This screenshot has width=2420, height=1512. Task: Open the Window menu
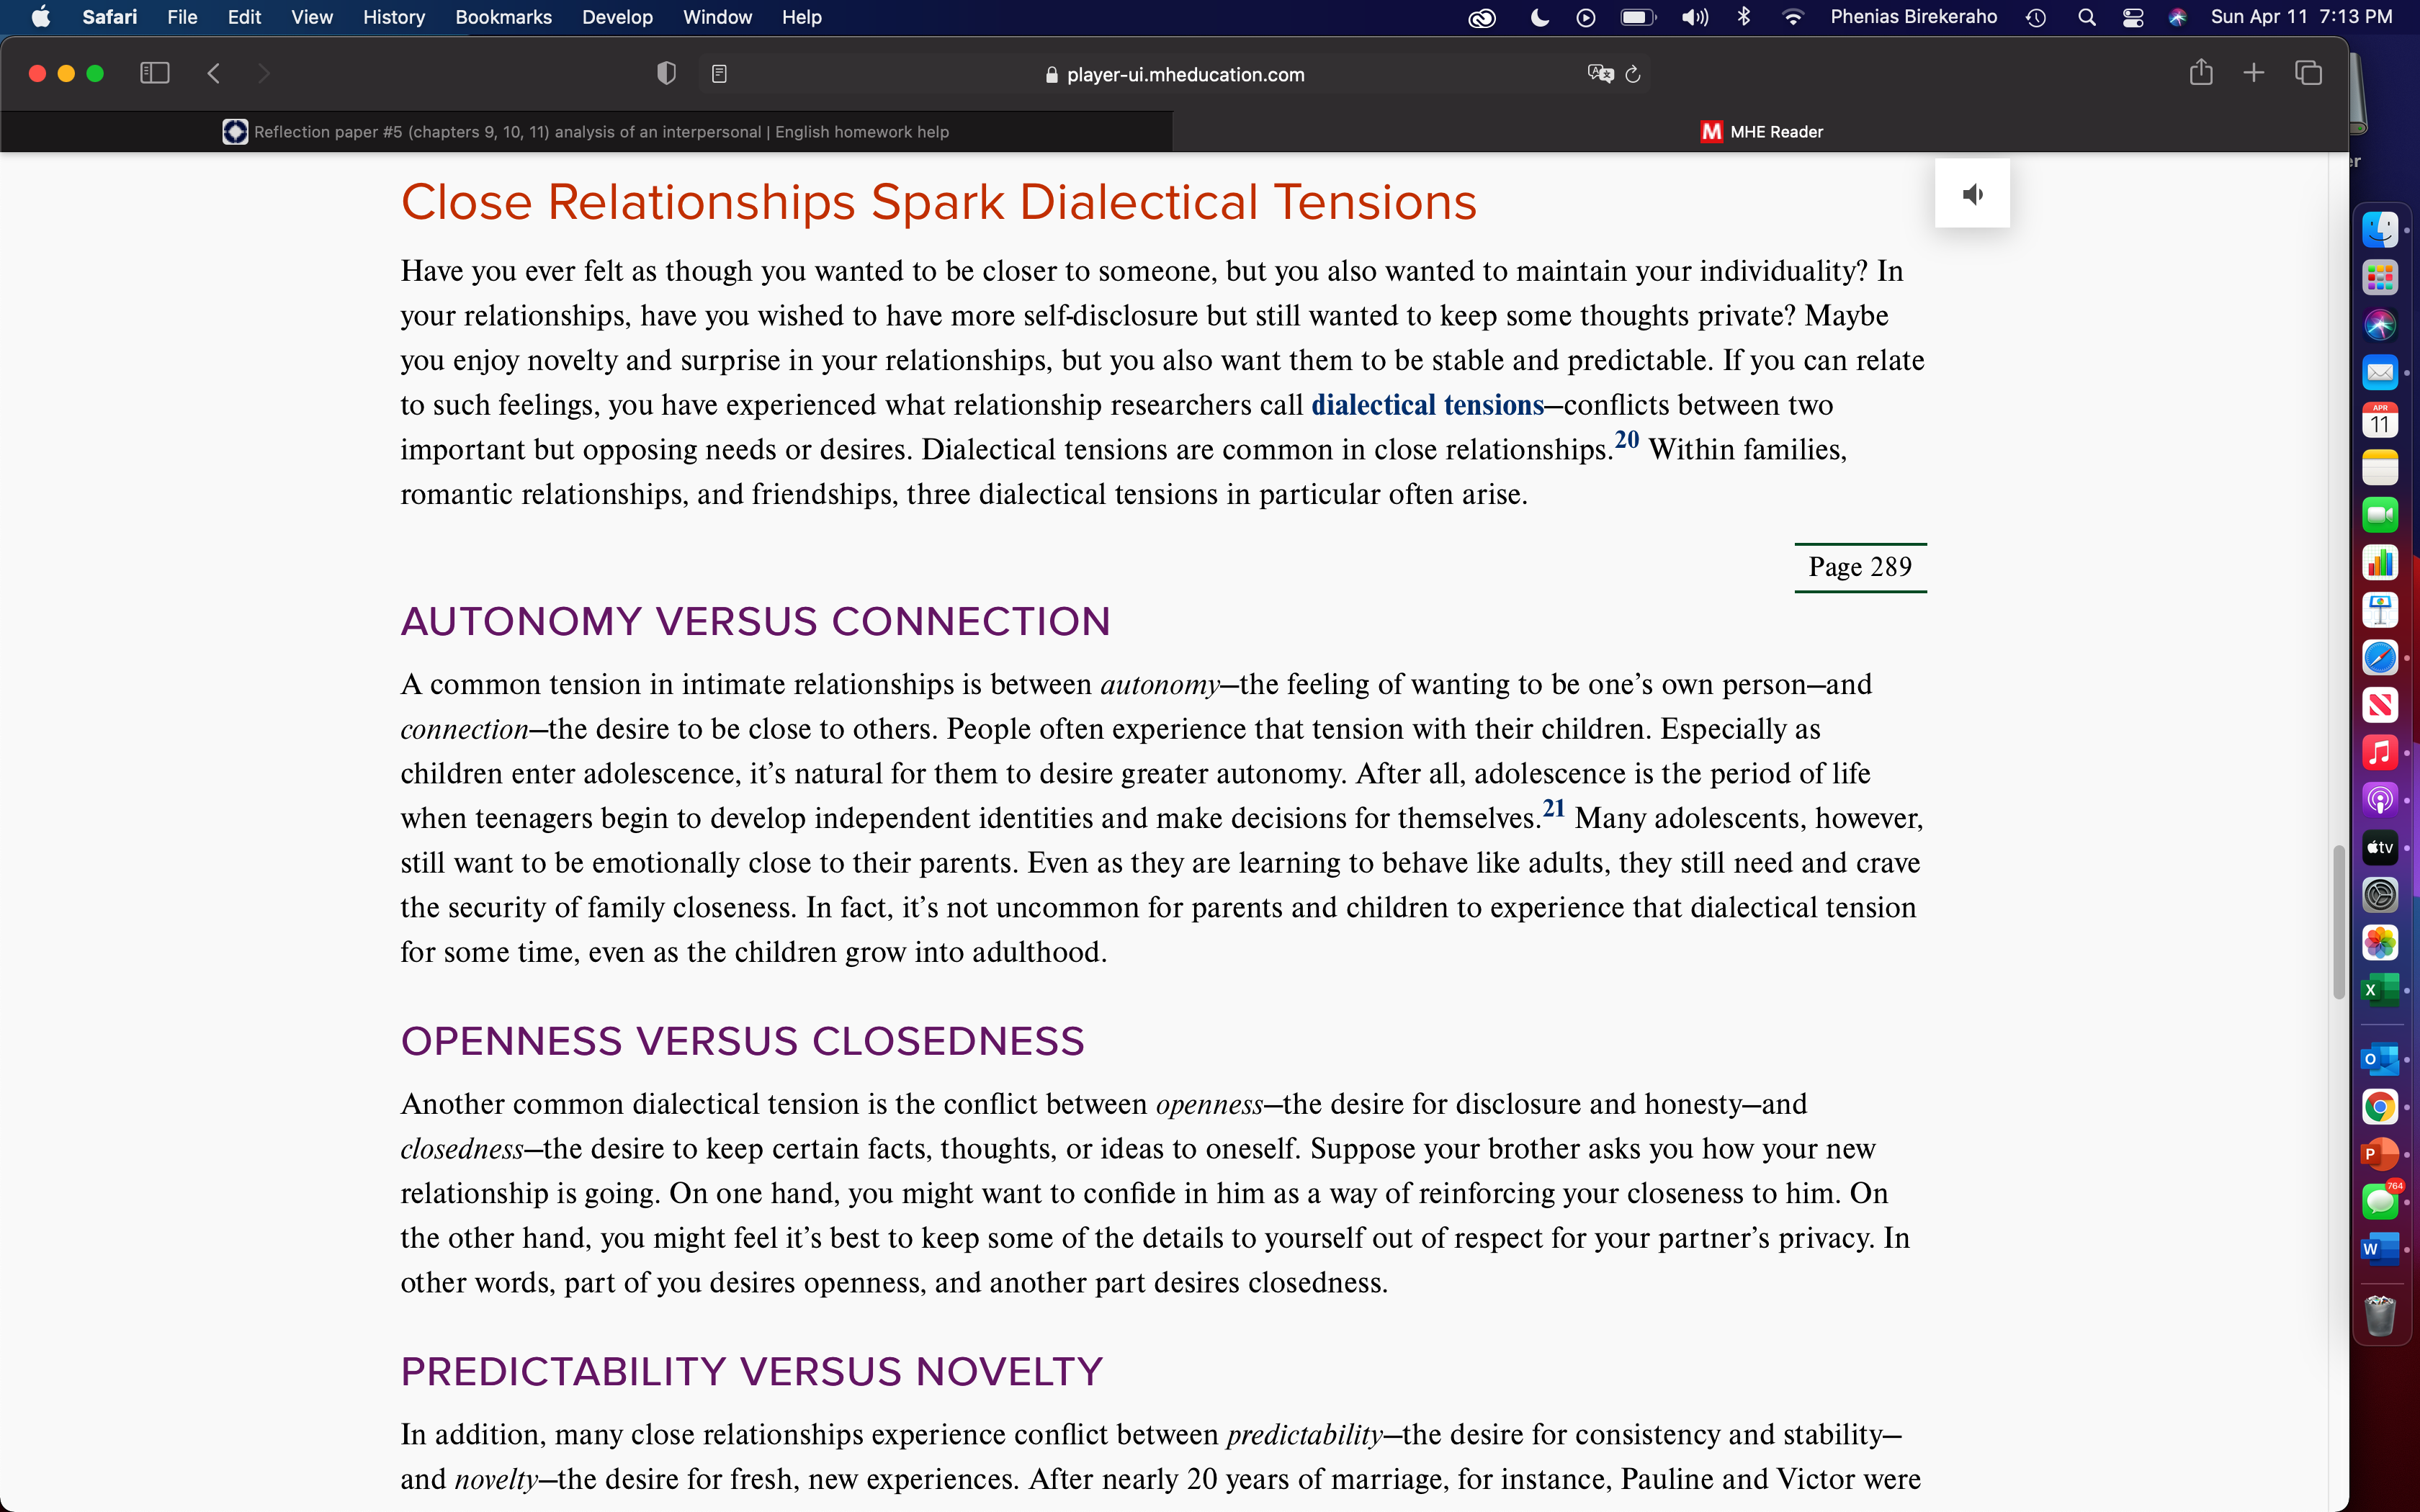click(717, 17)
